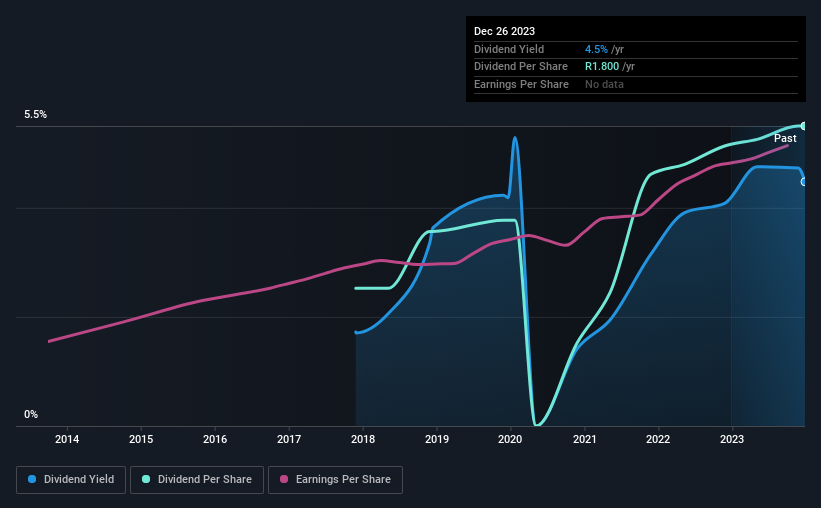Click the 2014 label on the x-axis

[67, 439]
